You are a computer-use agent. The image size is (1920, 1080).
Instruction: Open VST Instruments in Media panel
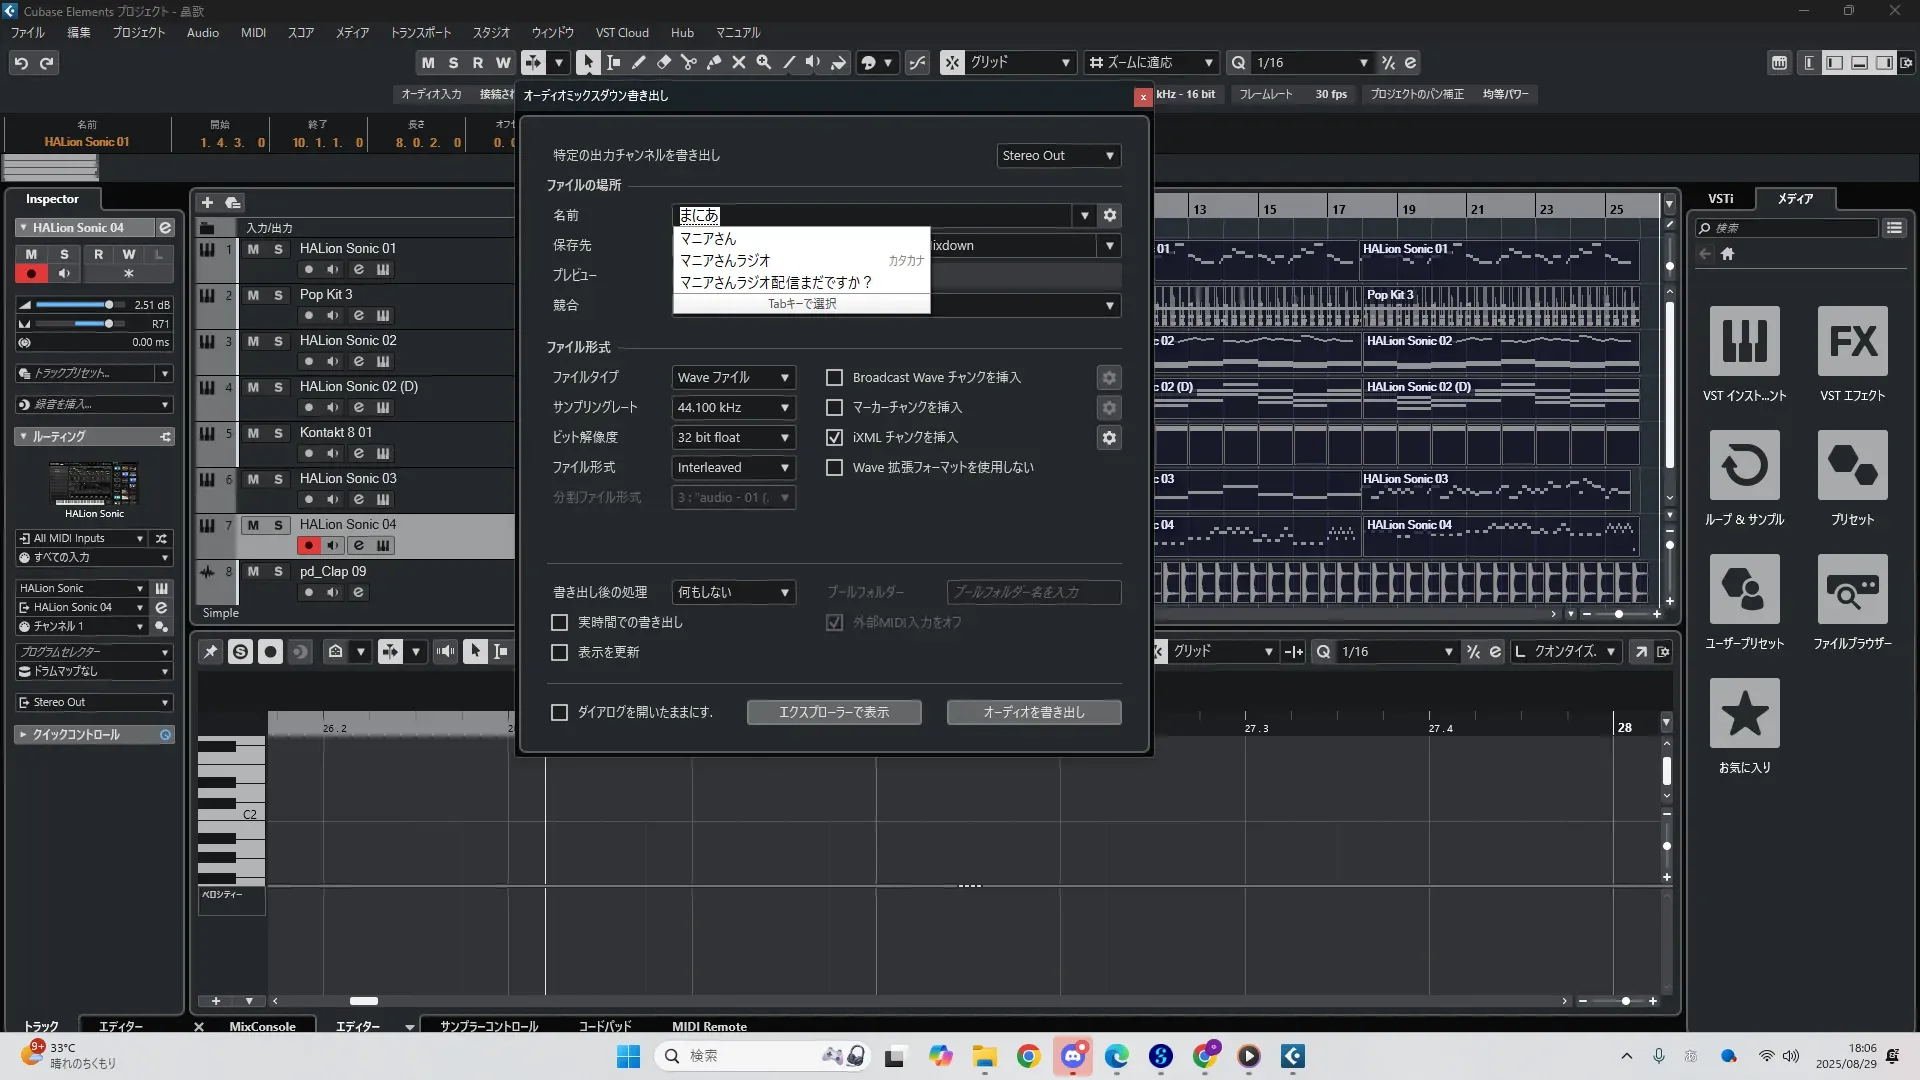tap(1744, 342)
